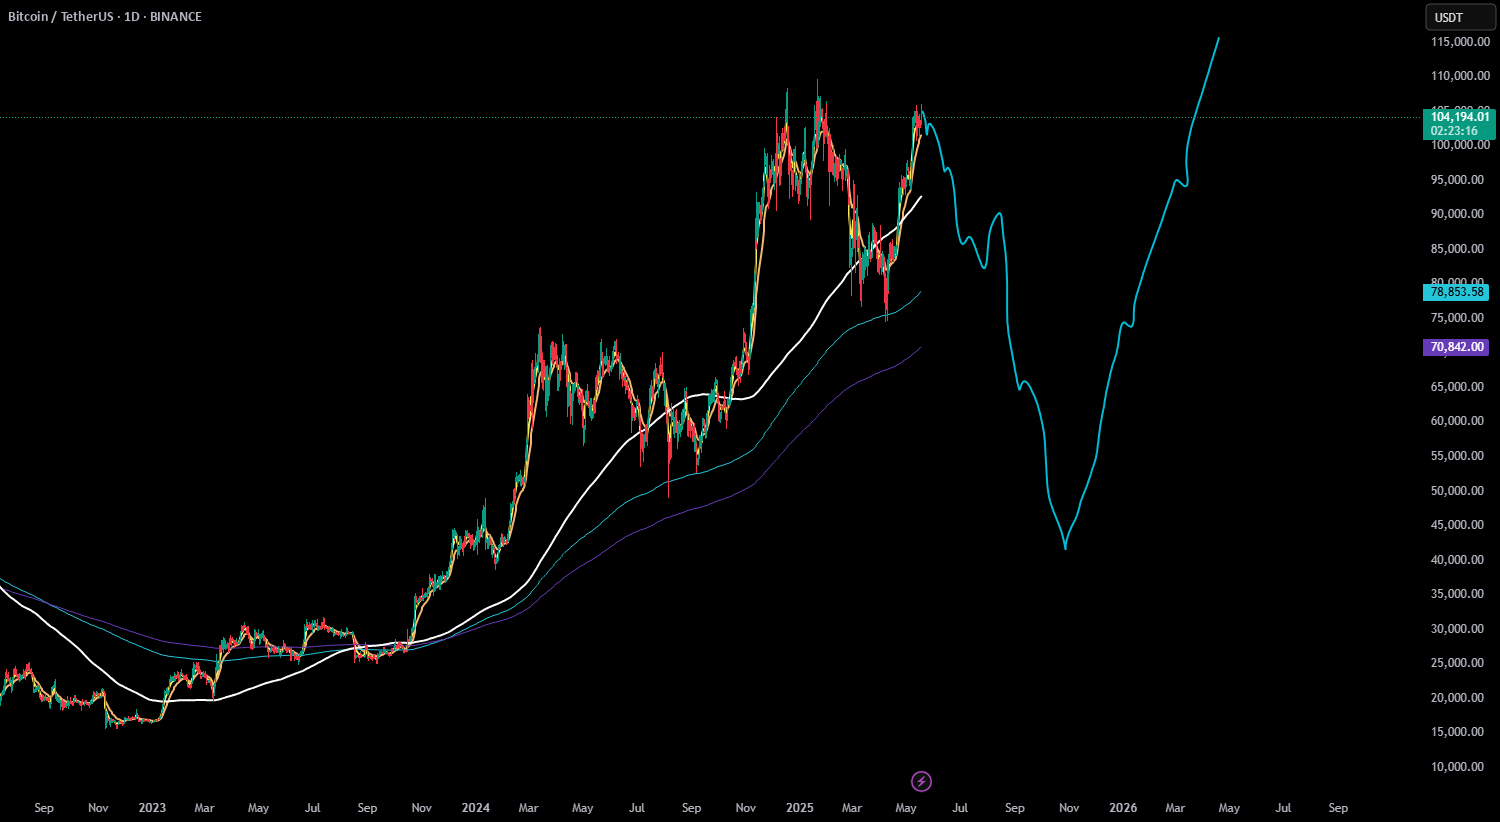The height and width of the screenshot is (822, 1500).
Task: Select the purple 70,842.00 price label
Action: point(1456,347)
